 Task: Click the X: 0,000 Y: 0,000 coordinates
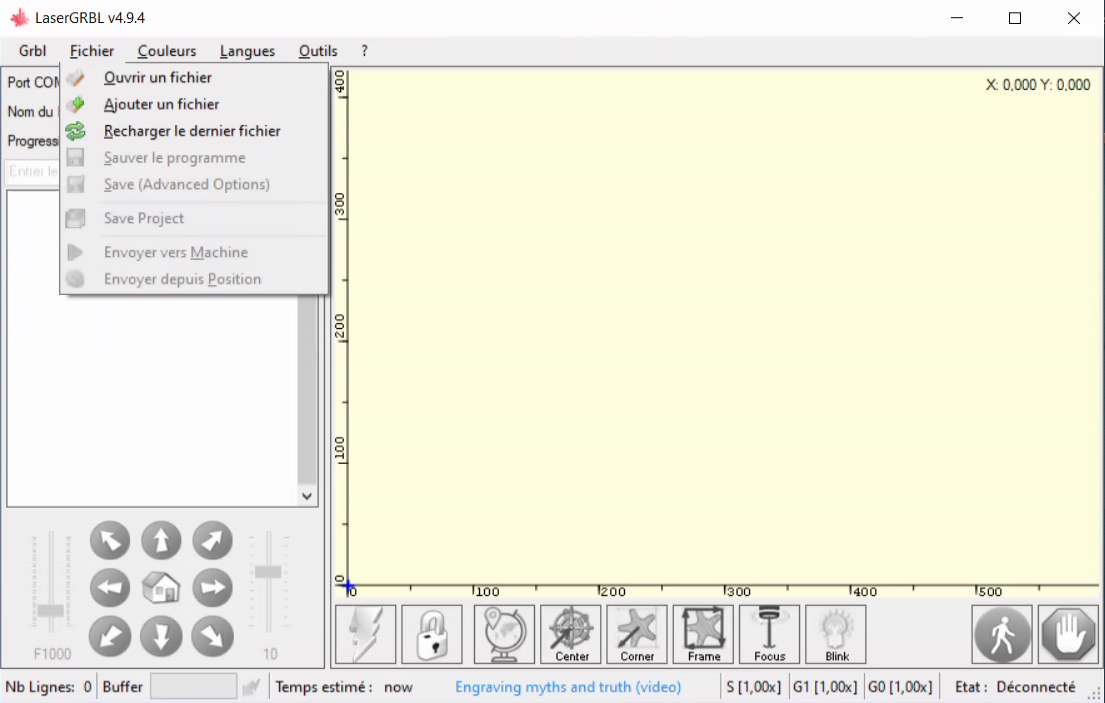click(x=1037, y=85)
